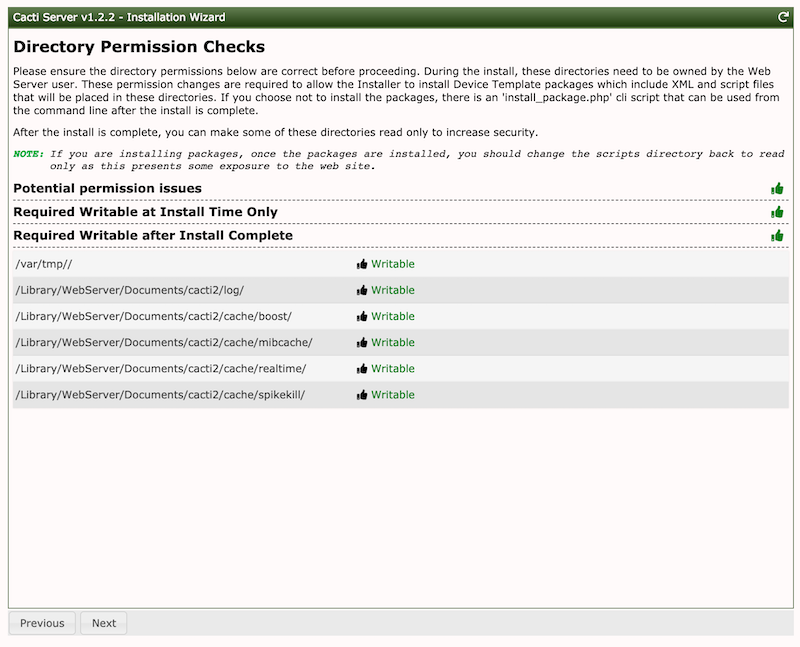Select the cacti2/cache/mibcache/ directory path
The image size is (800, 647).
tap(164, 342)
